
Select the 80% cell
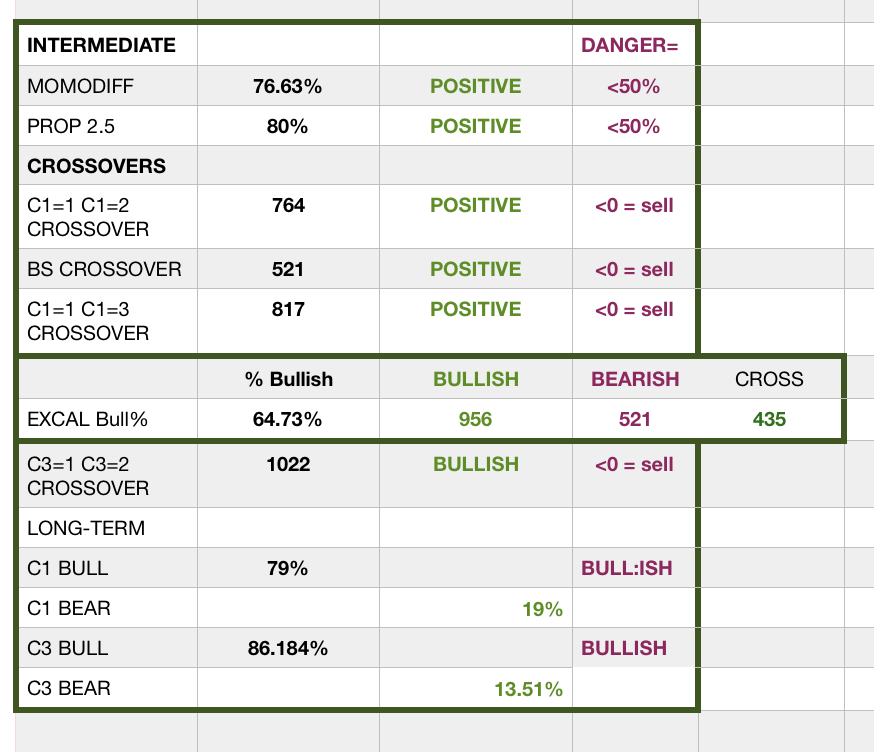click(288, 127)
